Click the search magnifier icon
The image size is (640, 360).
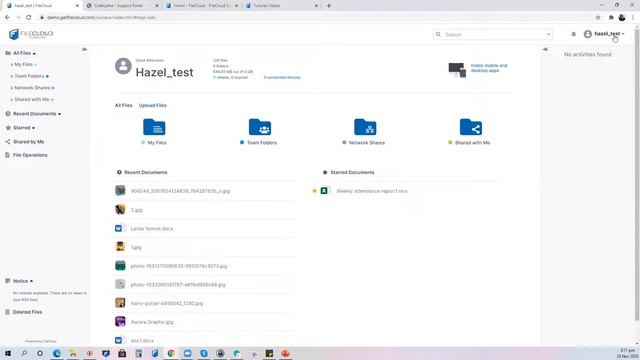click(x=438, y=34)
